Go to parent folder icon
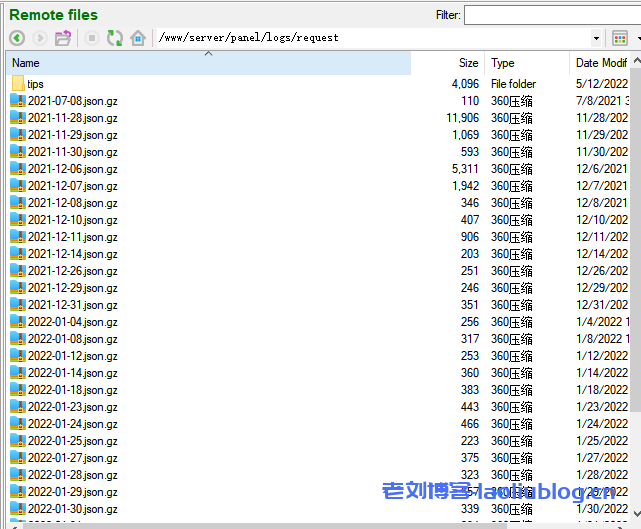This screenshot has height=529, width=641. 63,38
